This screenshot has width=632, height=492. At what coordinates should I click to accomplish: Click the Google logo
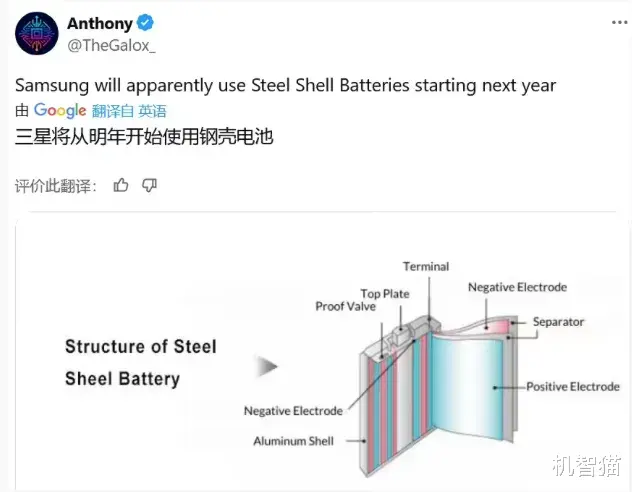coord(60,110)
